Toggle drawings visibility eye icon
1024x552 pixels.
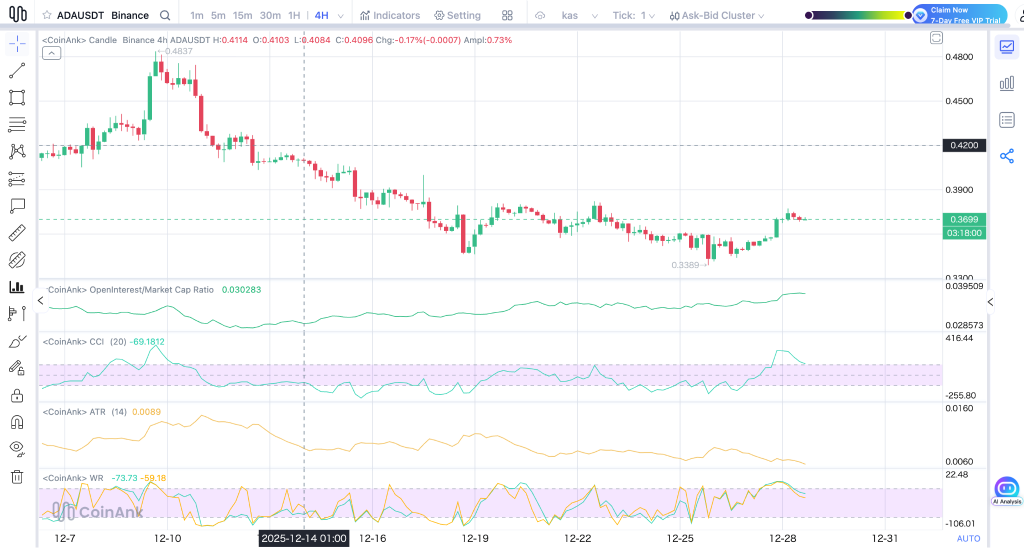(x=17, y=449)
